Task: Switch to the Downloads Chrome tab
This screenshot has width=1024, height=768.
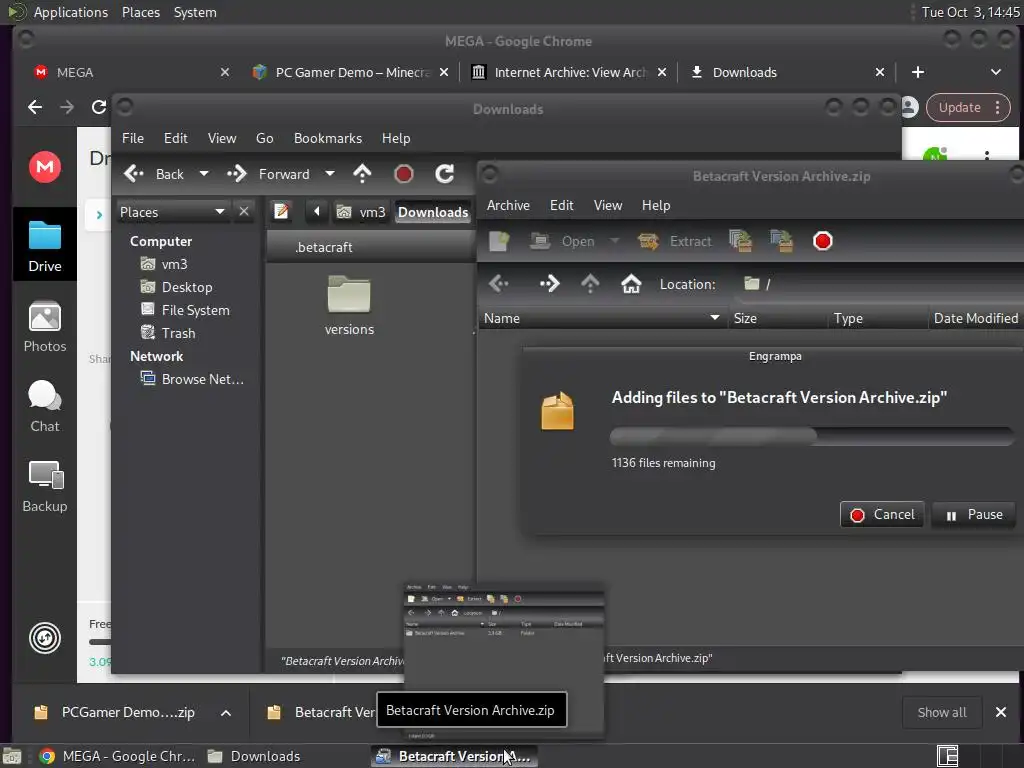Action: (788, 72)
